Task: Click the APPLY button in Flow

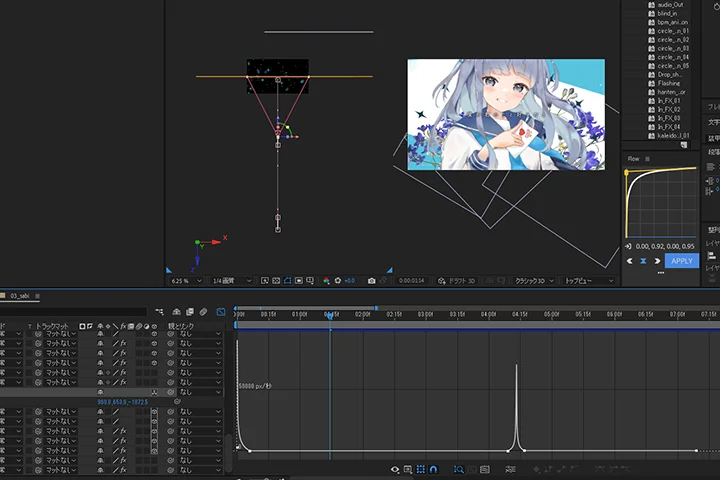Action: 682,261
